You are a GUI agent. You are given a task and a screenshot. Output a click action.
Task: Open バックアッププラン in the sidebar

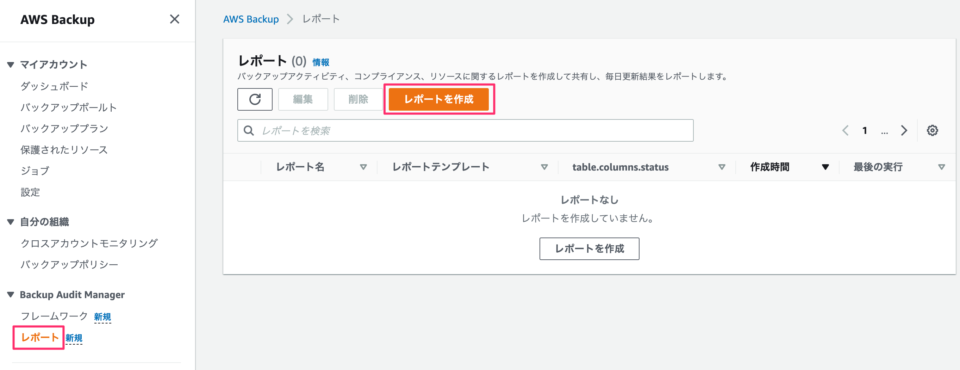[64, 129]
